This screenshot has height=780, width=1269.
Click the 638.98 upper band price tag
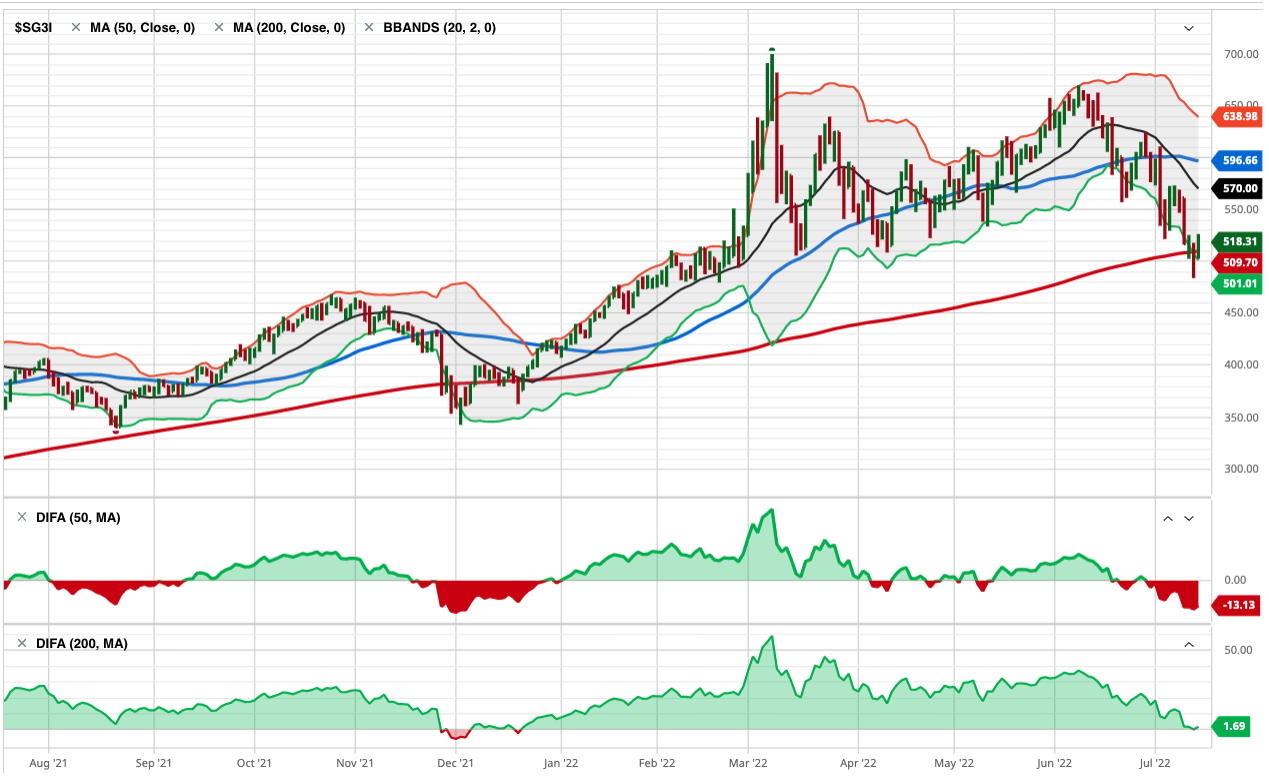[x=1238, y=116]
